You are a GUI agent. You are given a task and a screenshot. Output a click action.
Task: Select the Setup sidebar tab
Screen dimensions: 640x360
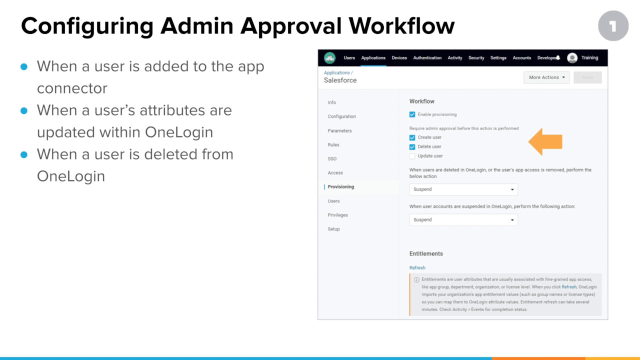(x=333, y=229)
